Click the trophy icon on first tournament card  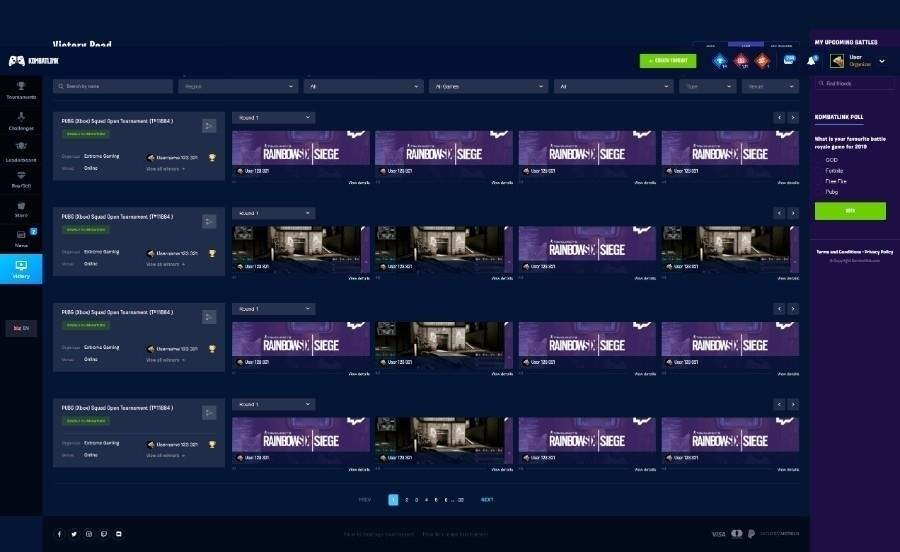pyautogui.click(x=212, y=157)
